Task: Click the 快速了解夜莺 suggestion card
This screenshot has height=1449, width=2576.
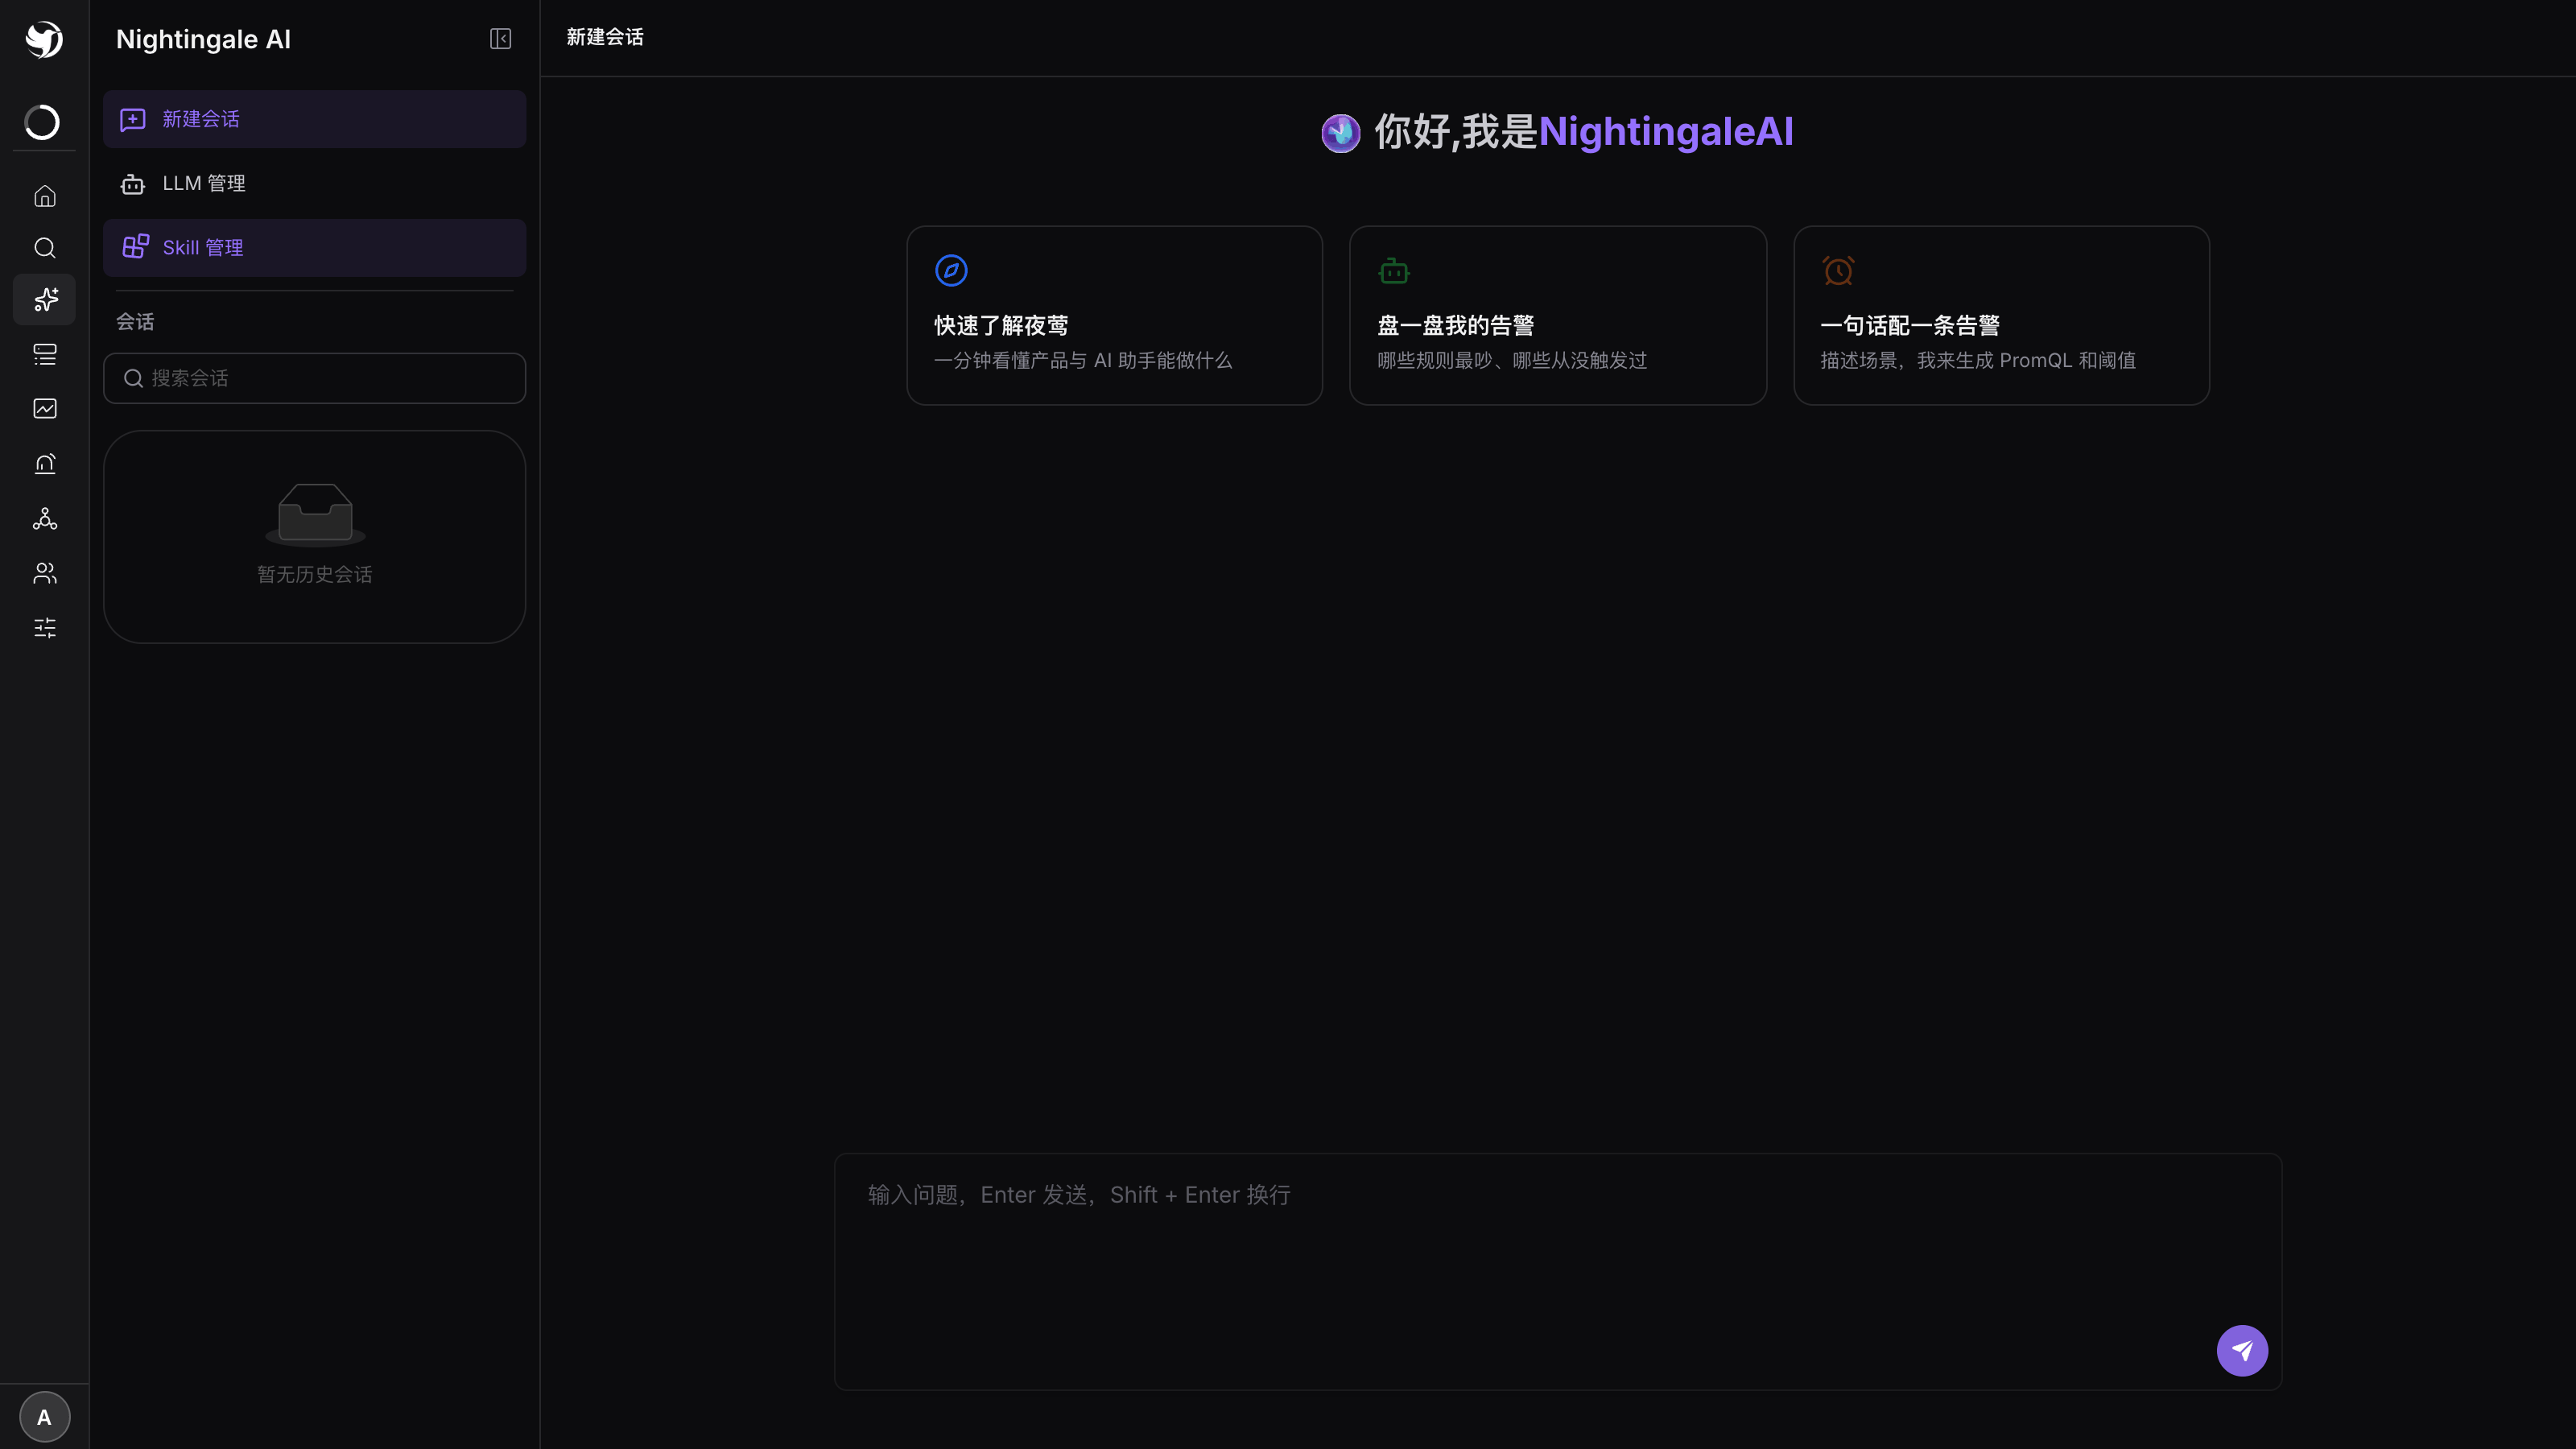Action: coord(1115,315)
